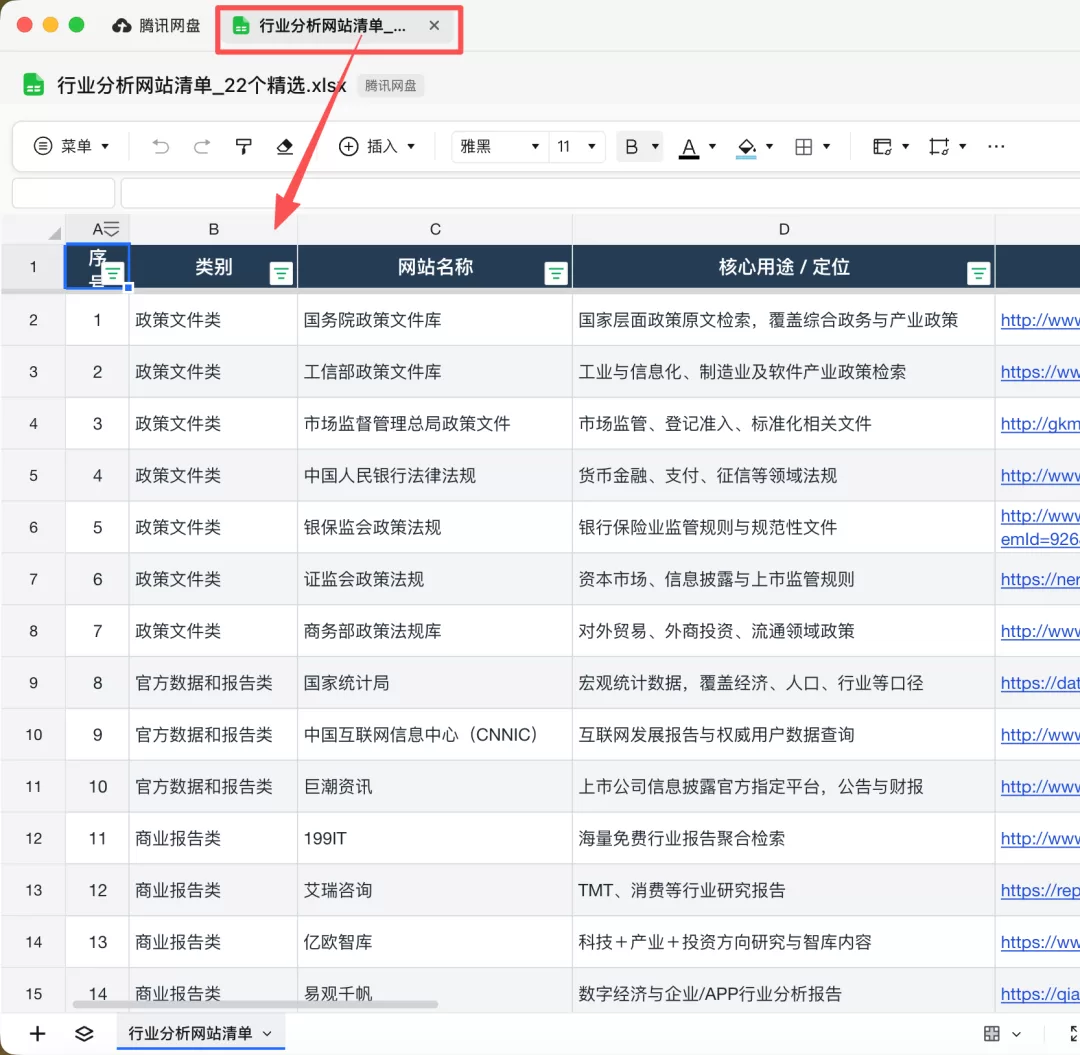Expand the view mode chevron
The width and height of the screenshot is (1080, 1055).
point(1017,1034)
